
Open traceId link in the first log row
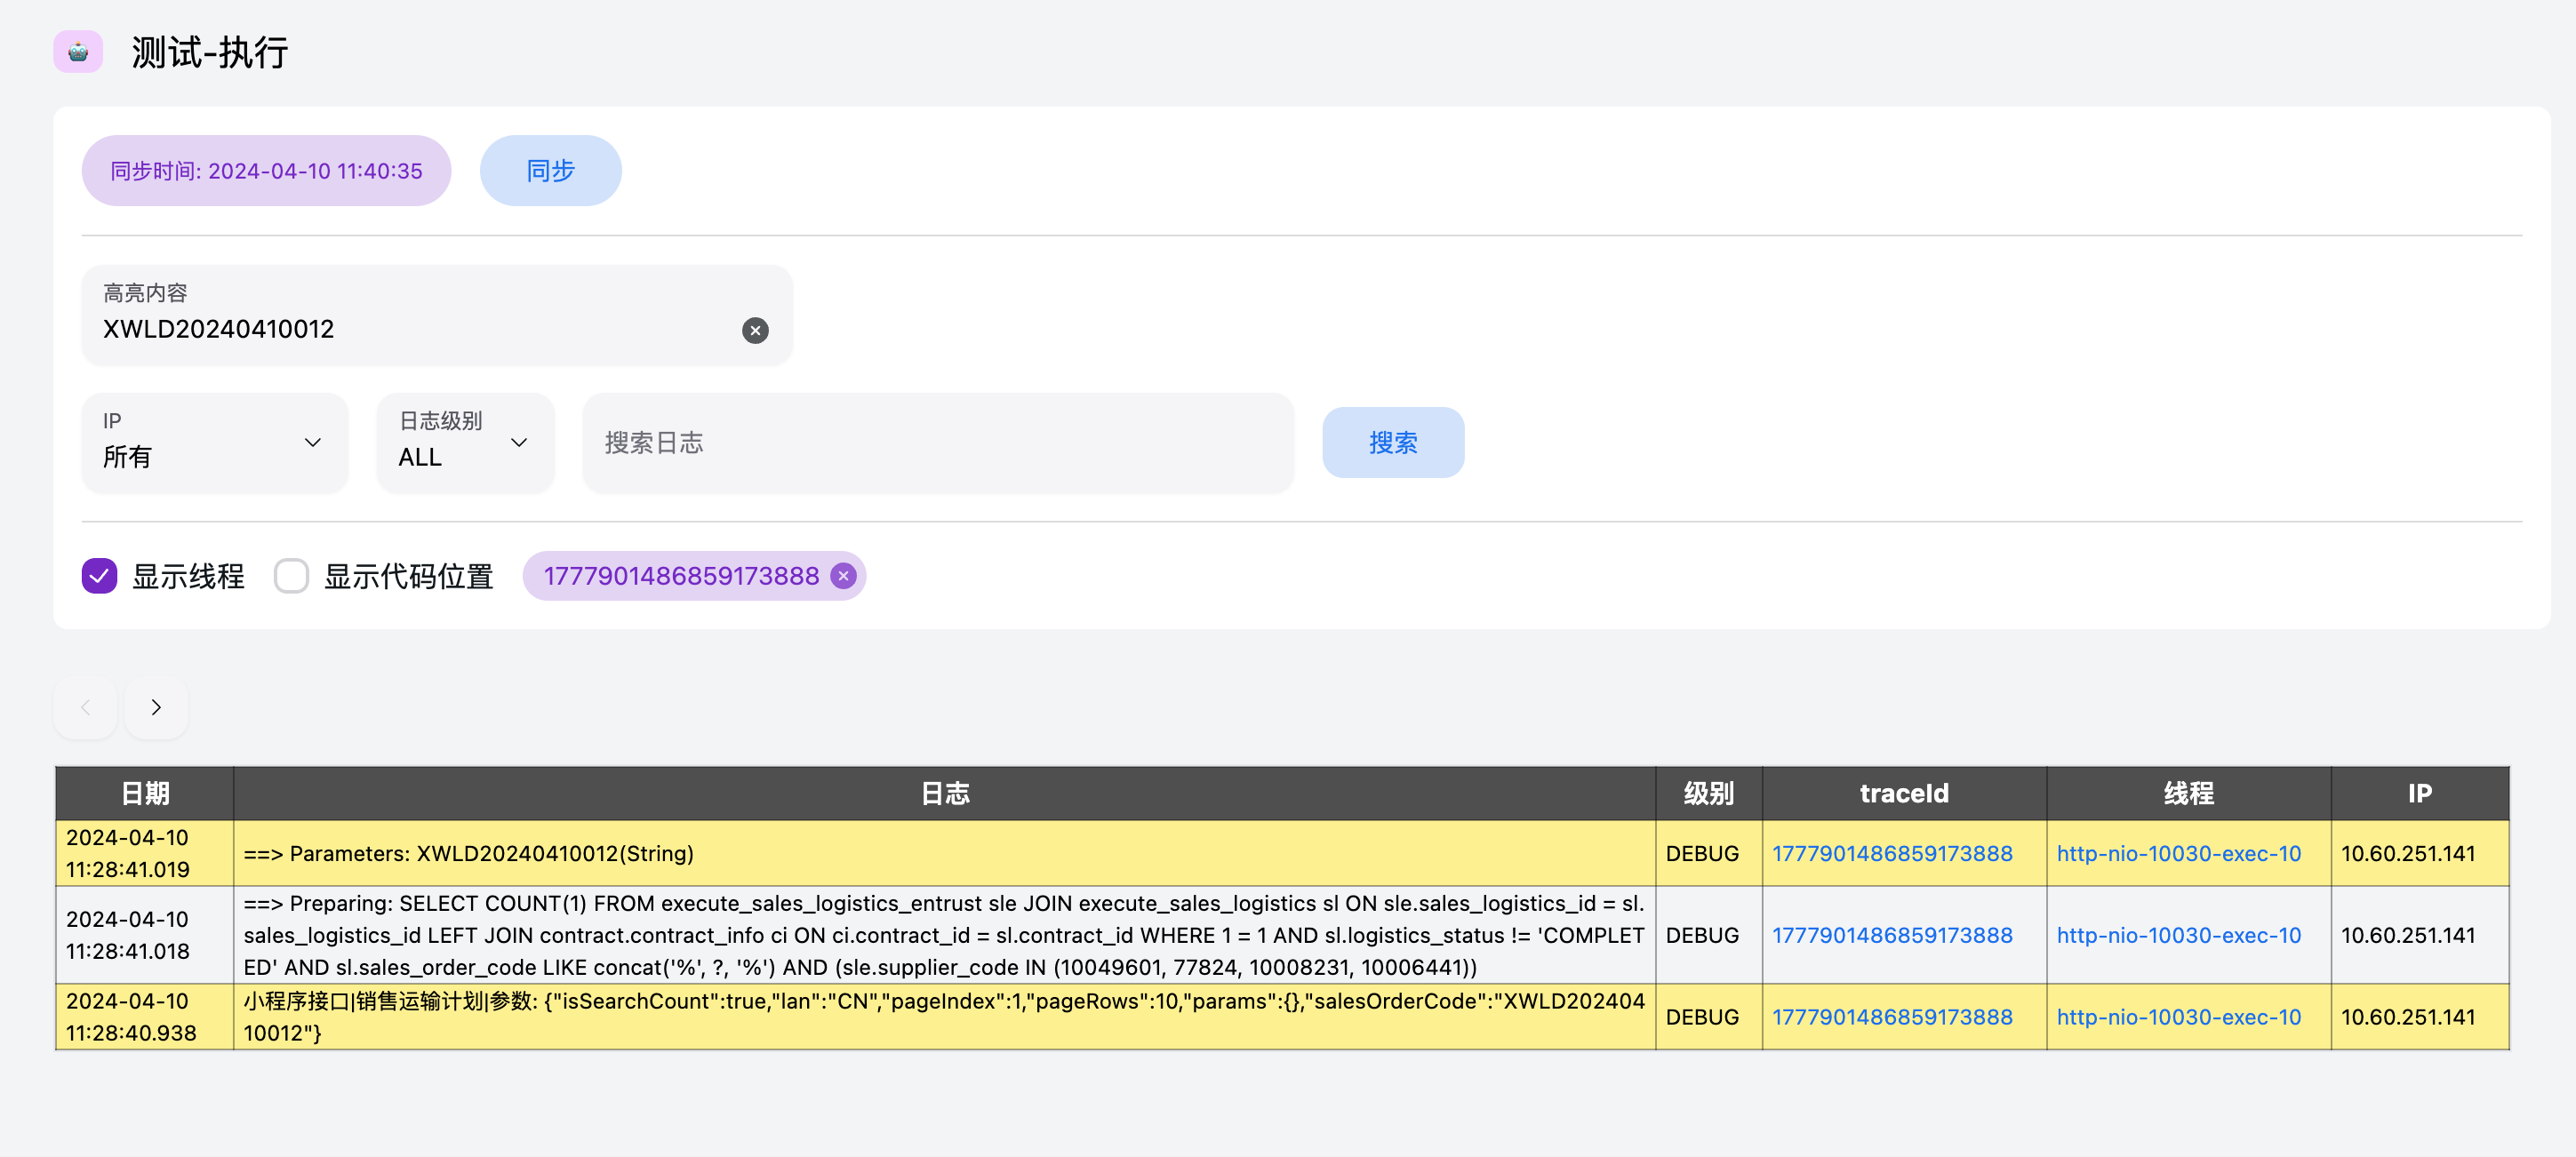coord(1891,853)
